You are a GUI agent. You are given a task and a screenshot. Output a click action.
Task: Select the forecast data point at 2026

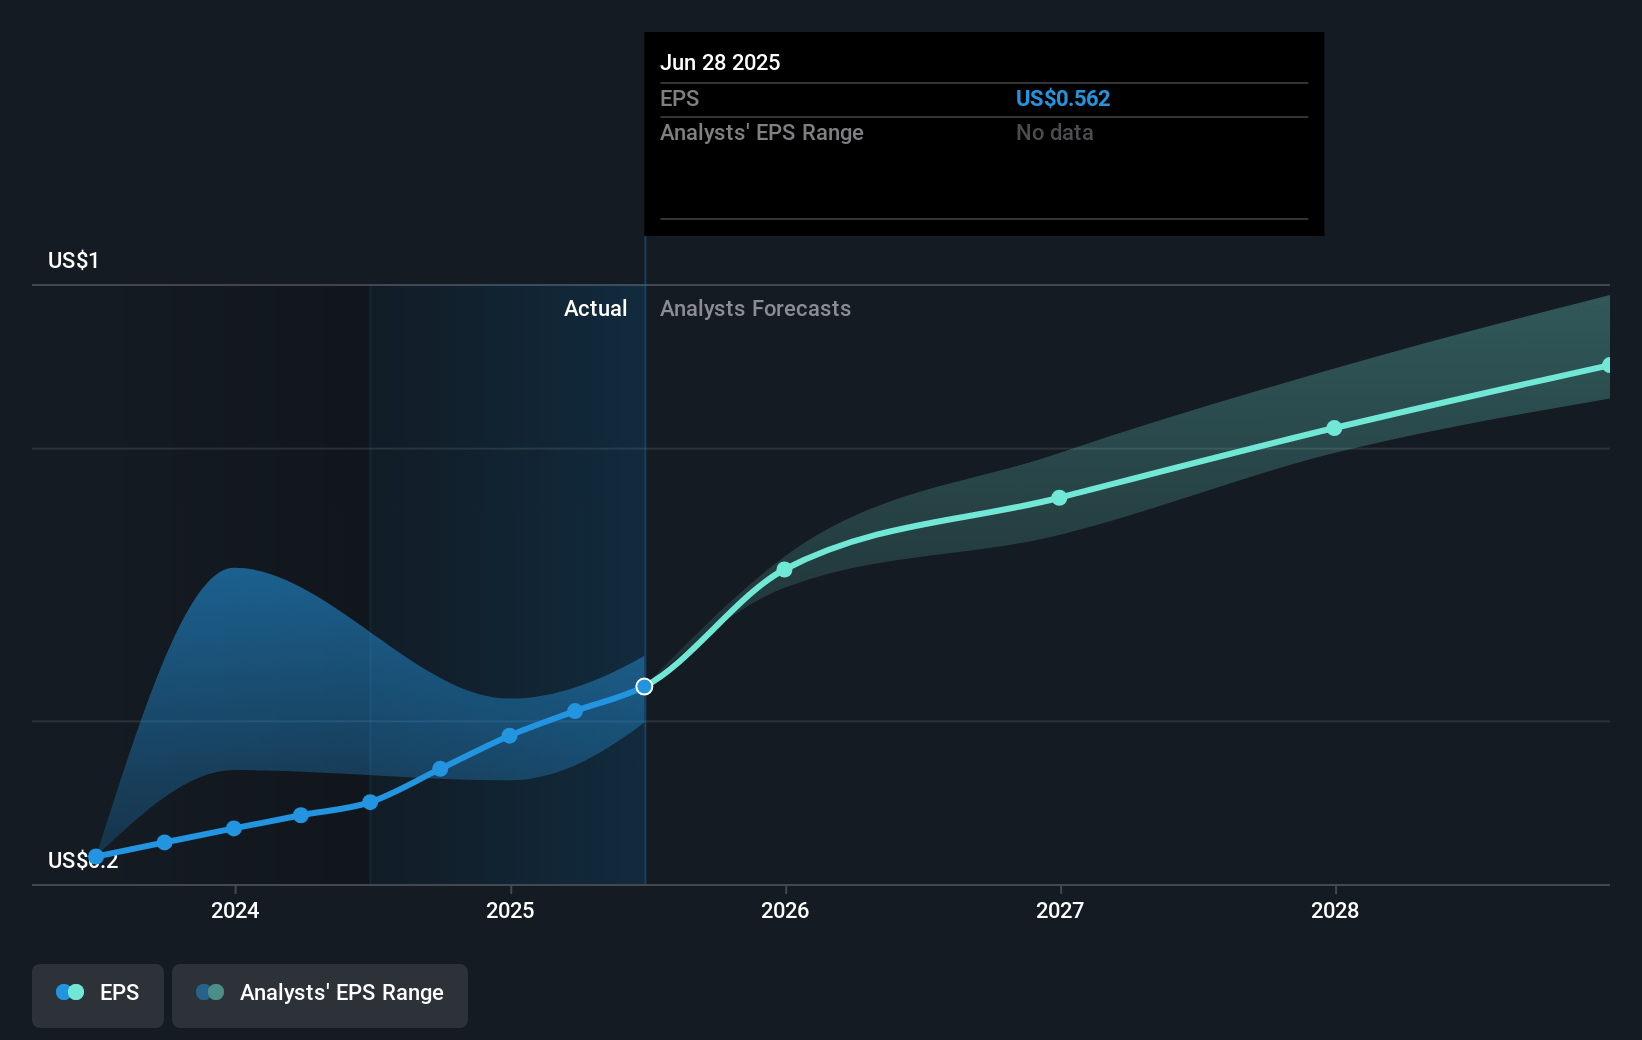(785, 570)
